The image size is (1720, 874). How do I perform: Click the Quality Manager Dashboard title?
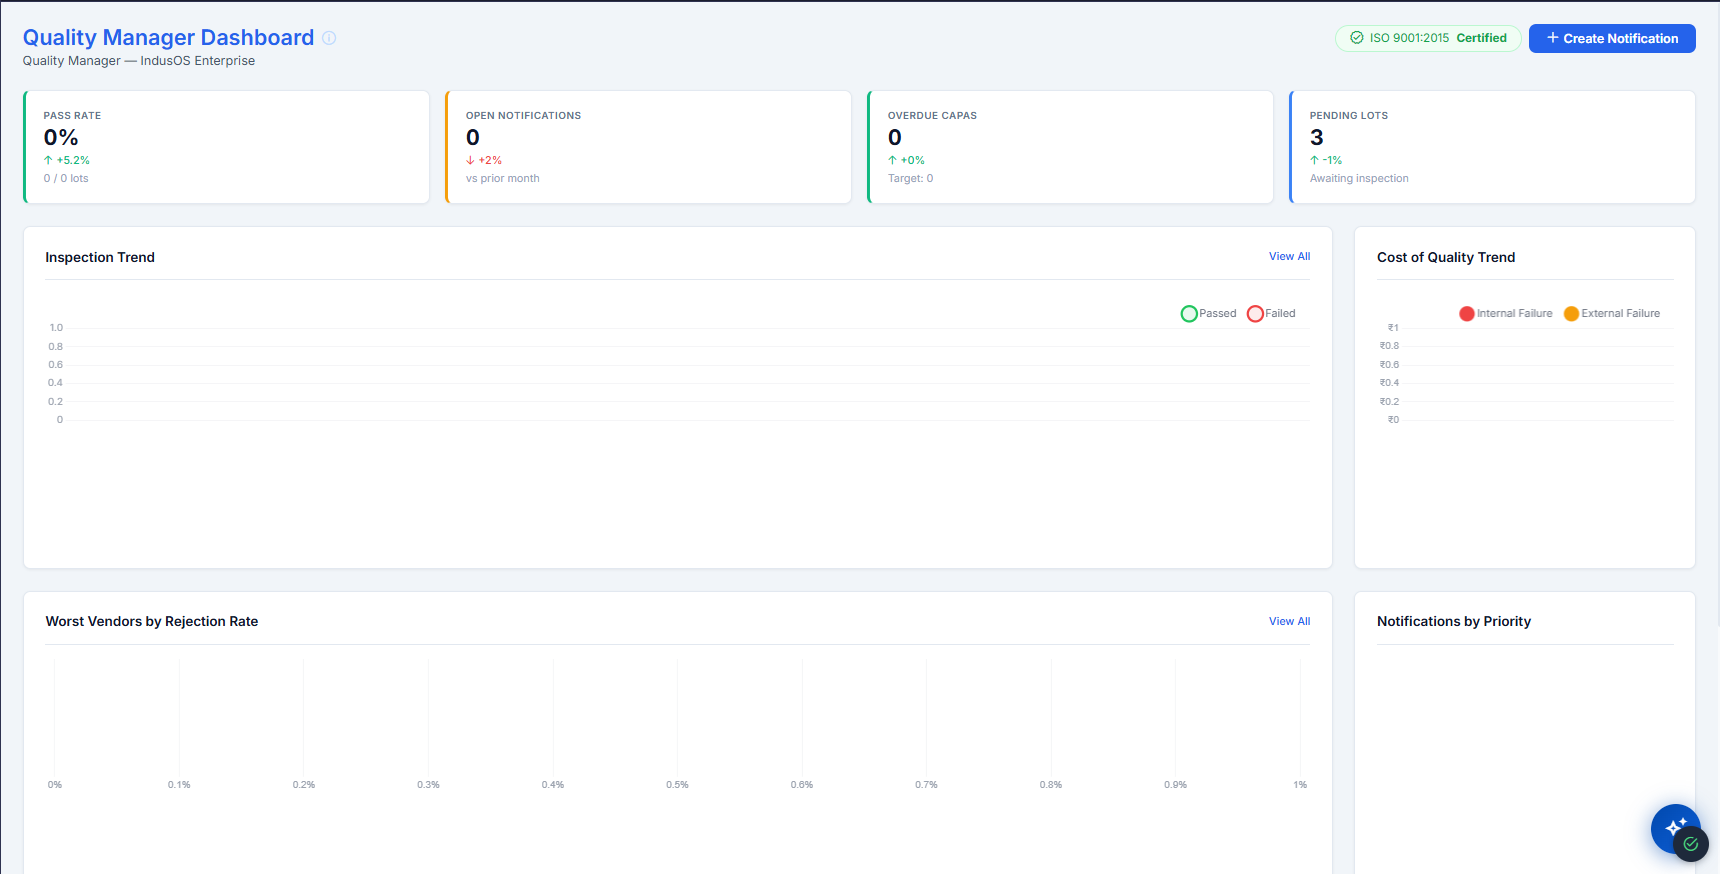(168, 37)
